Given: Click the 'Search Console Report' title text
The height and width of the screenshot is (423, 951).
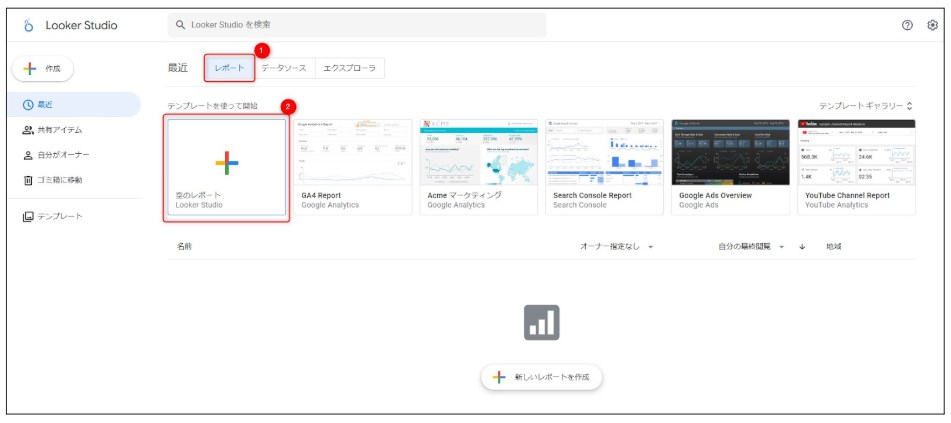Looking at the screenshot, I should pos(592,195).
